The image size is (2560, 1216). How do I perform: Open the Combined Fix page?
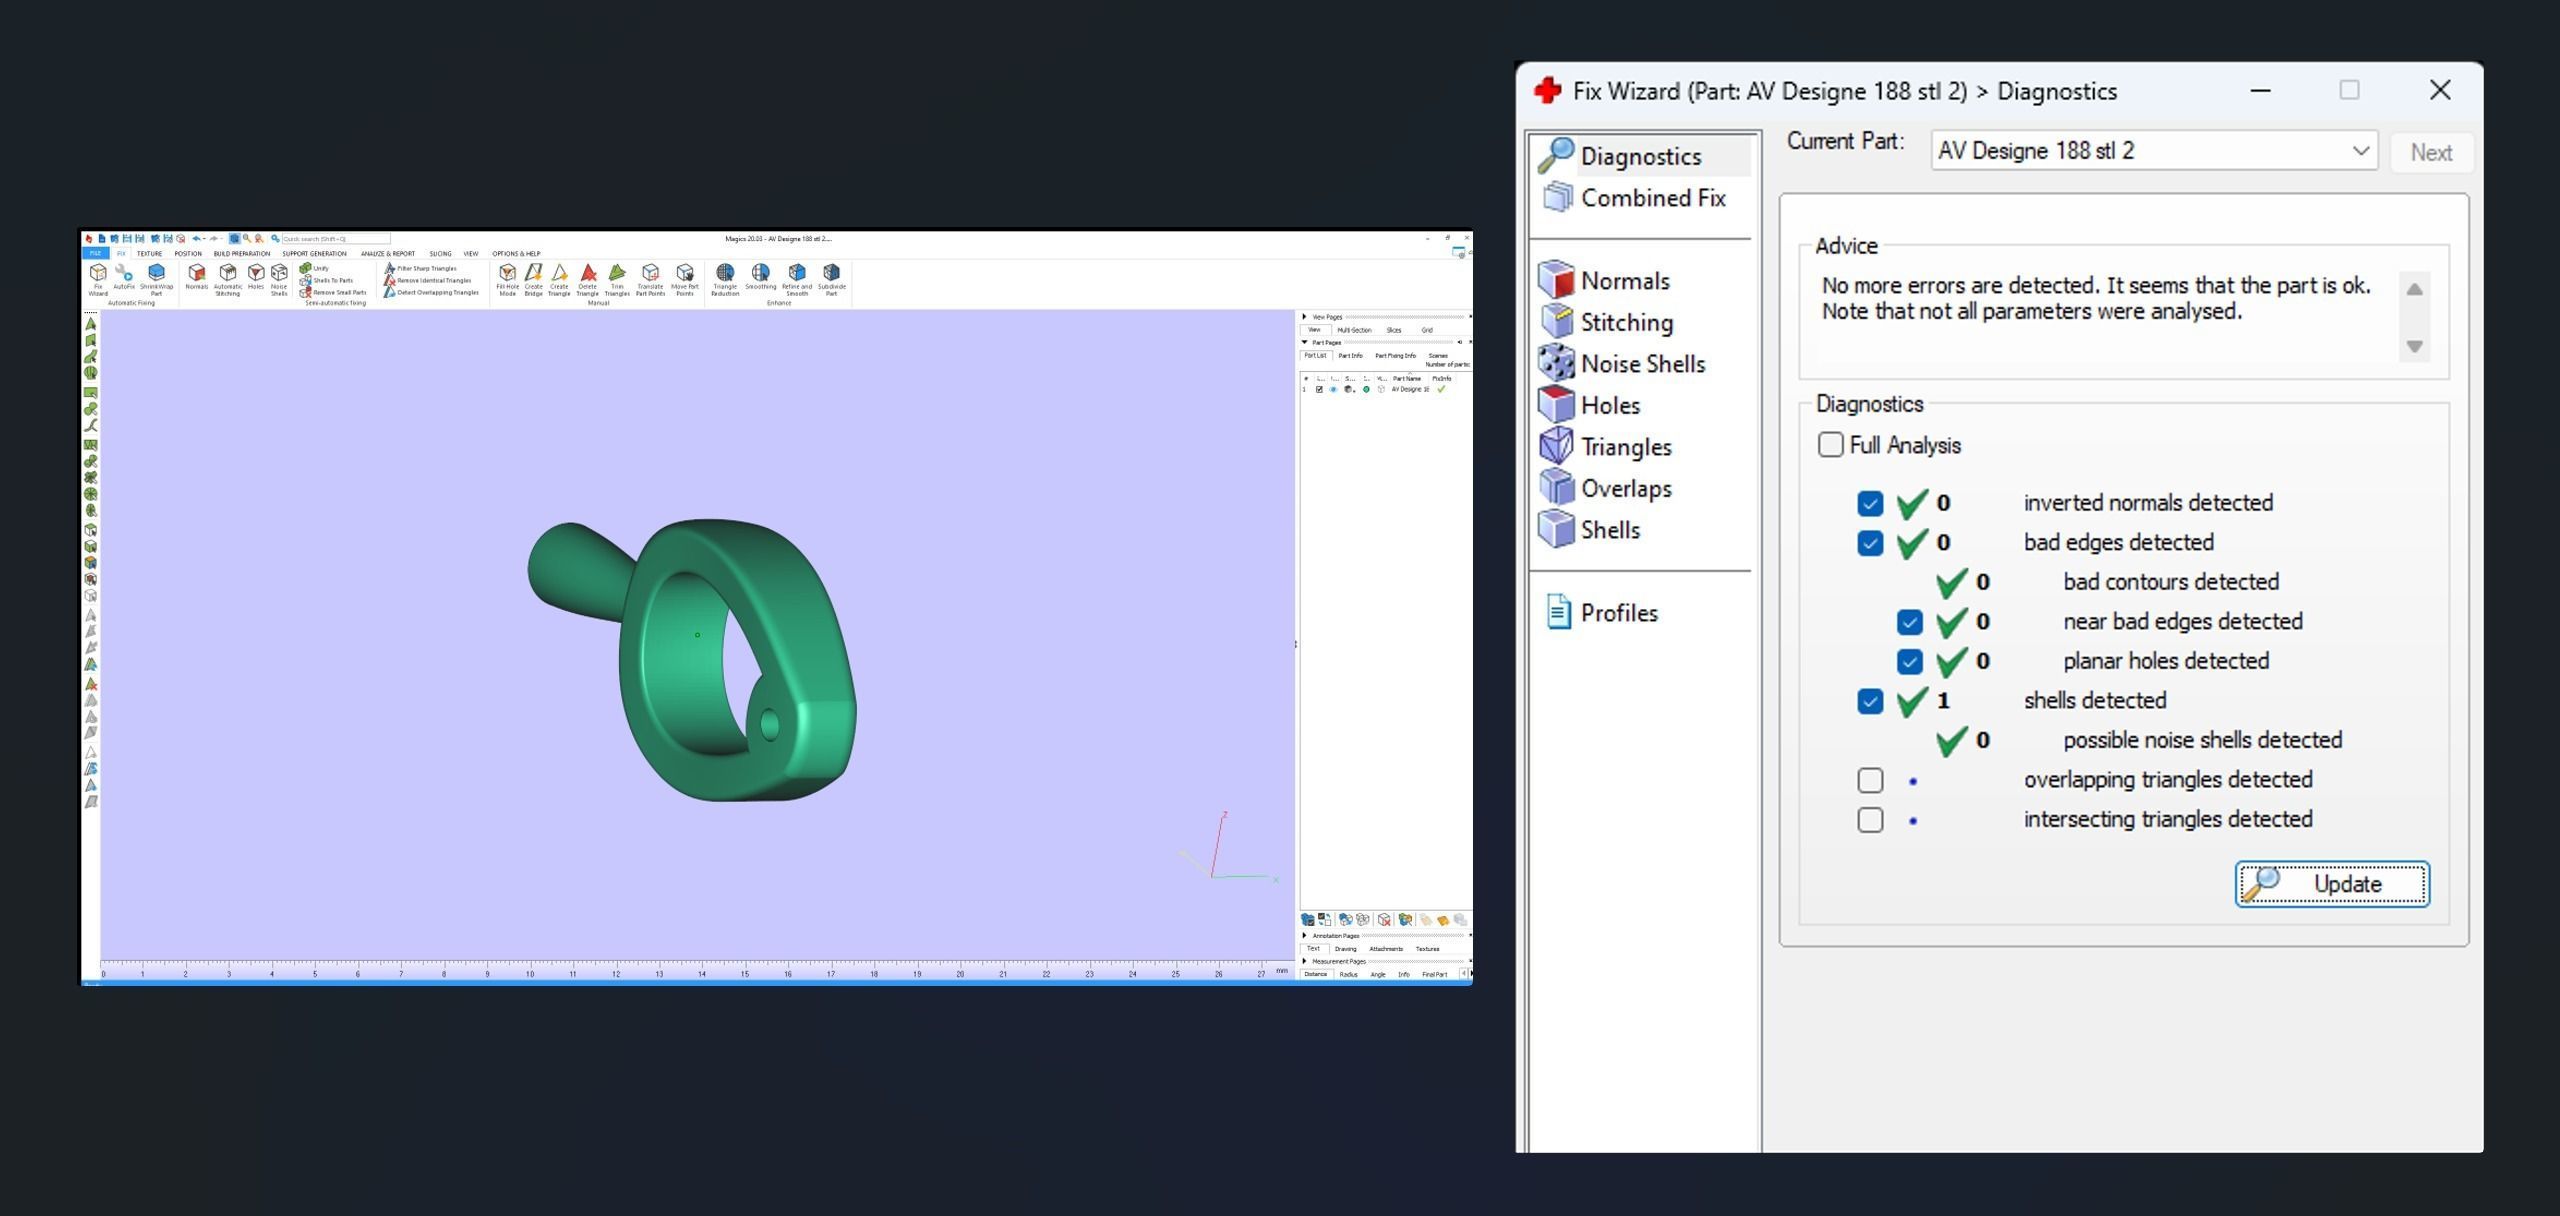pyautogui.click(x=1652, y=198)
